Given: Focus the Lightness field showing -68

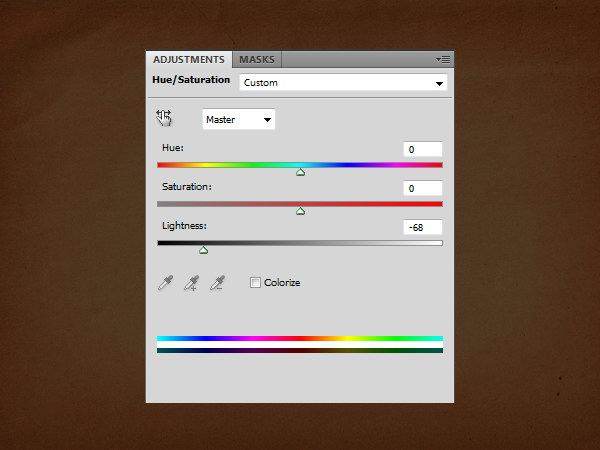Looking at the screenshot, I should click(x=423, y=227).
